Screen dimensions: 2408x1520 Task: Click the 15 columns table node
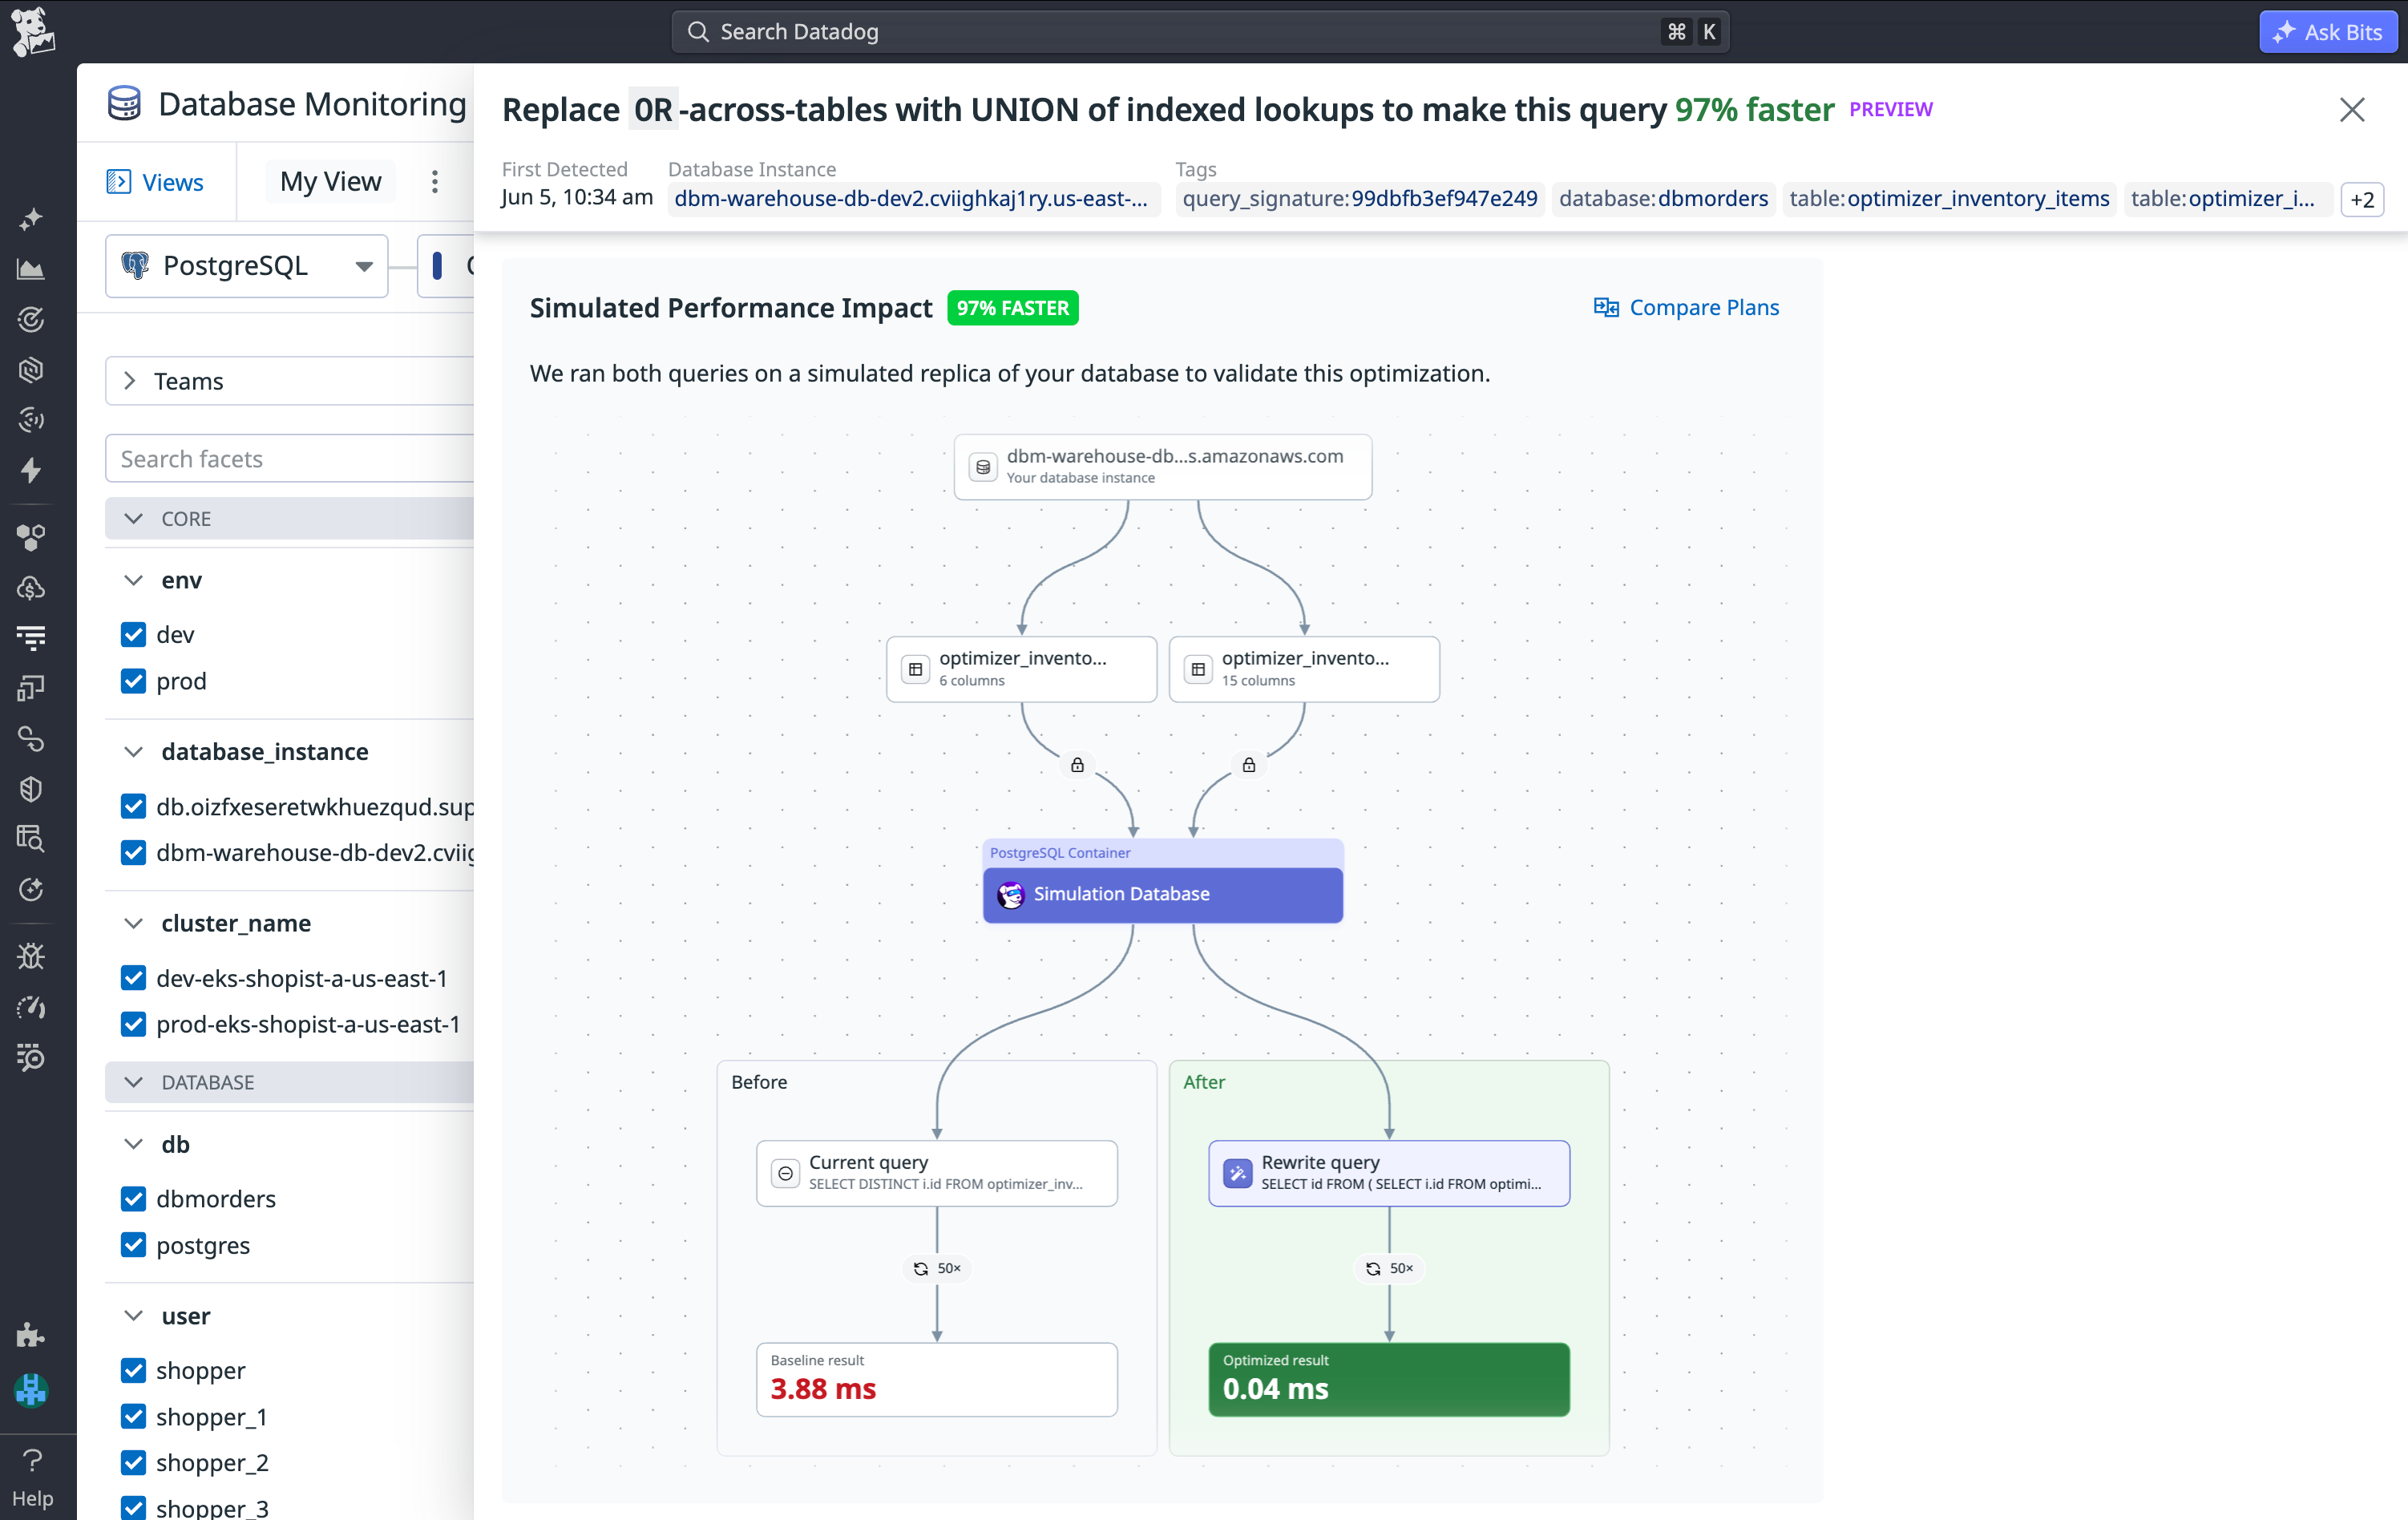pos(1304,669)
